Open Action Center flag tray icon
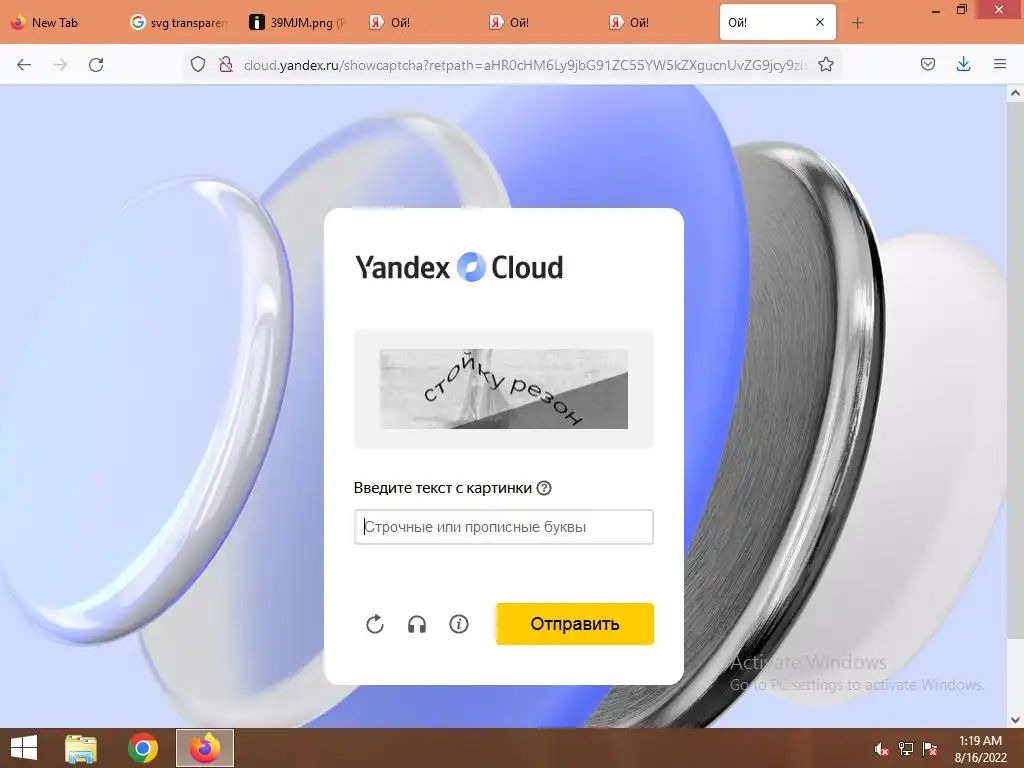Viewport: 1024px width, 768px height. coord(930,749)
